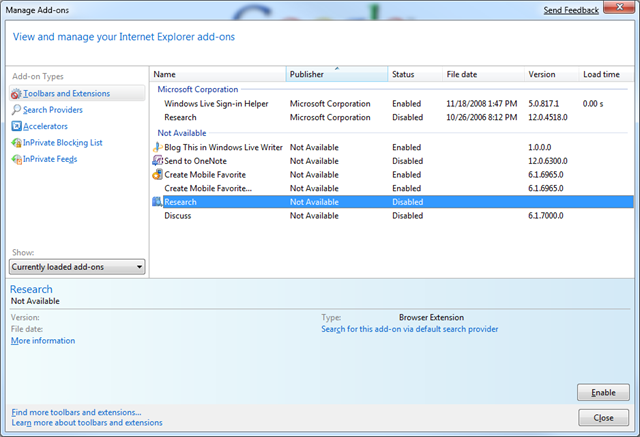Click Disabled status of Send to OneNote

tap(408, 161)
